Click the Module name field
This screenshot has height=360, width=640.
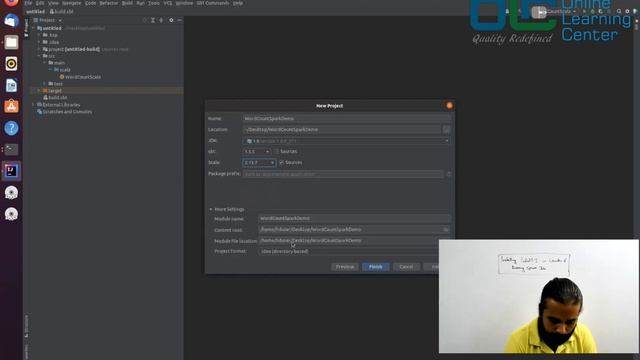[x=355, y=218]
